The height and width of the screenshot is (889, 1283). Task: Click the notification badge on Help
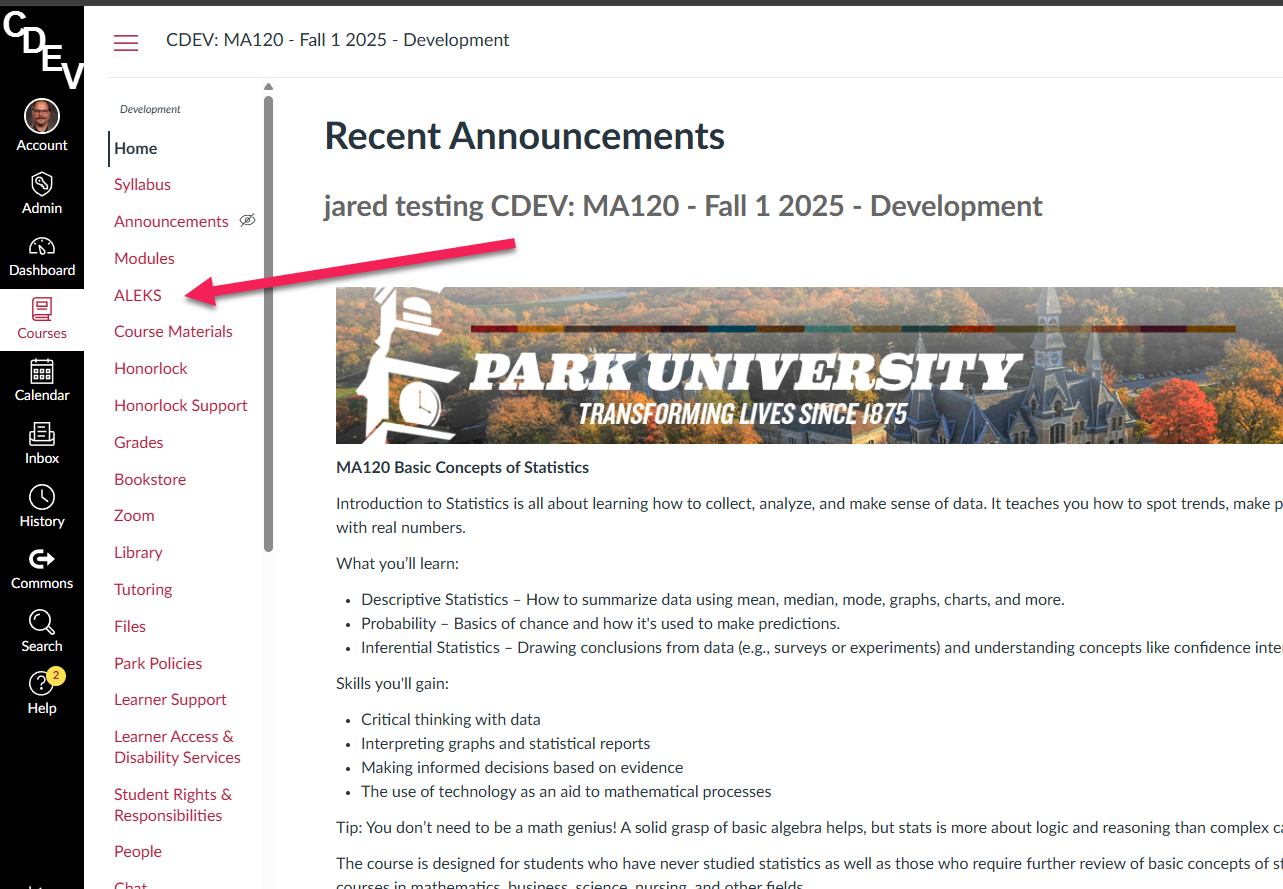[x=56, y=676]
